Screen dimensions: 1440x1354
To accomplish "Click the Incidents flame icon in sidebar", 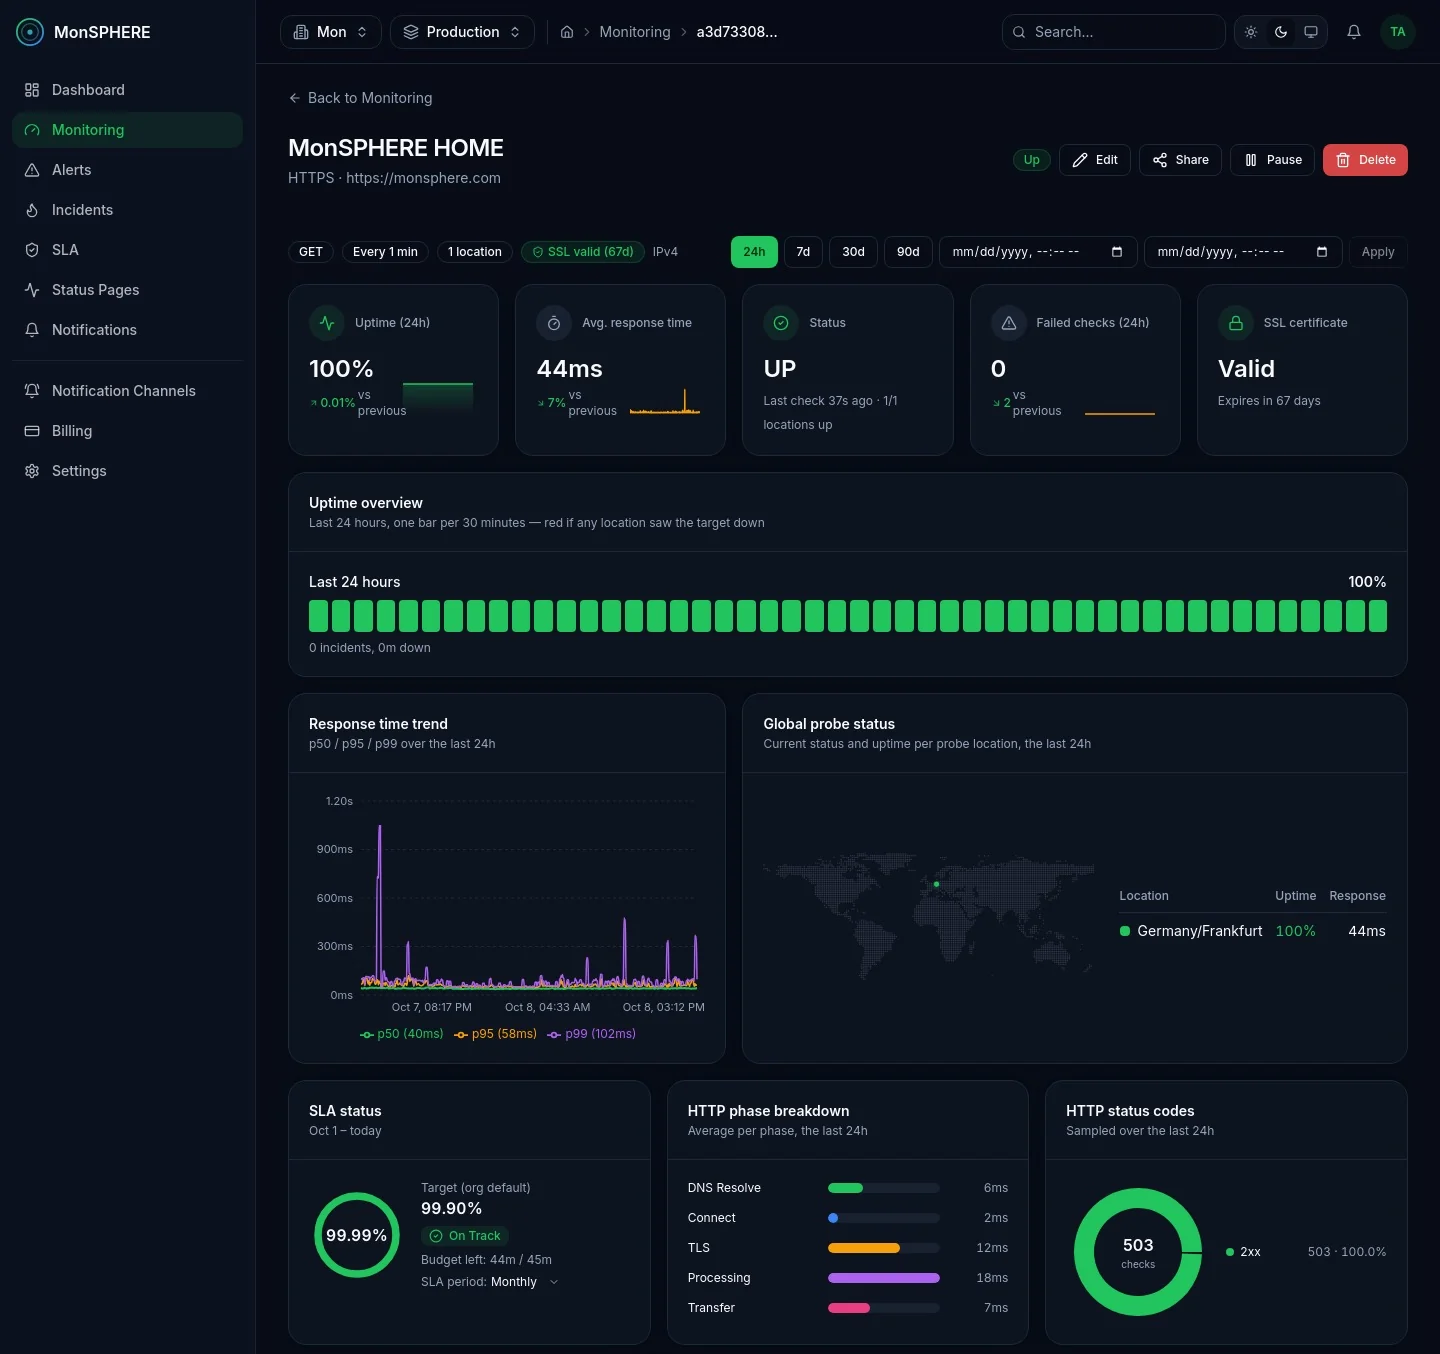I will coord(32,210).
